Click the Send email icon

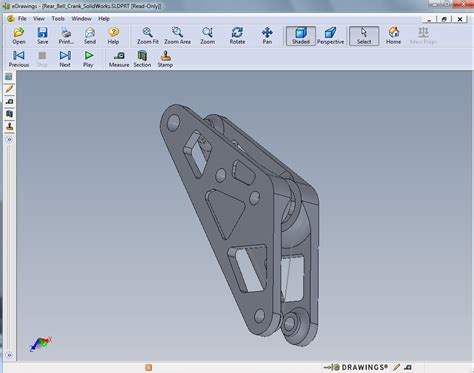coord(90,36)
